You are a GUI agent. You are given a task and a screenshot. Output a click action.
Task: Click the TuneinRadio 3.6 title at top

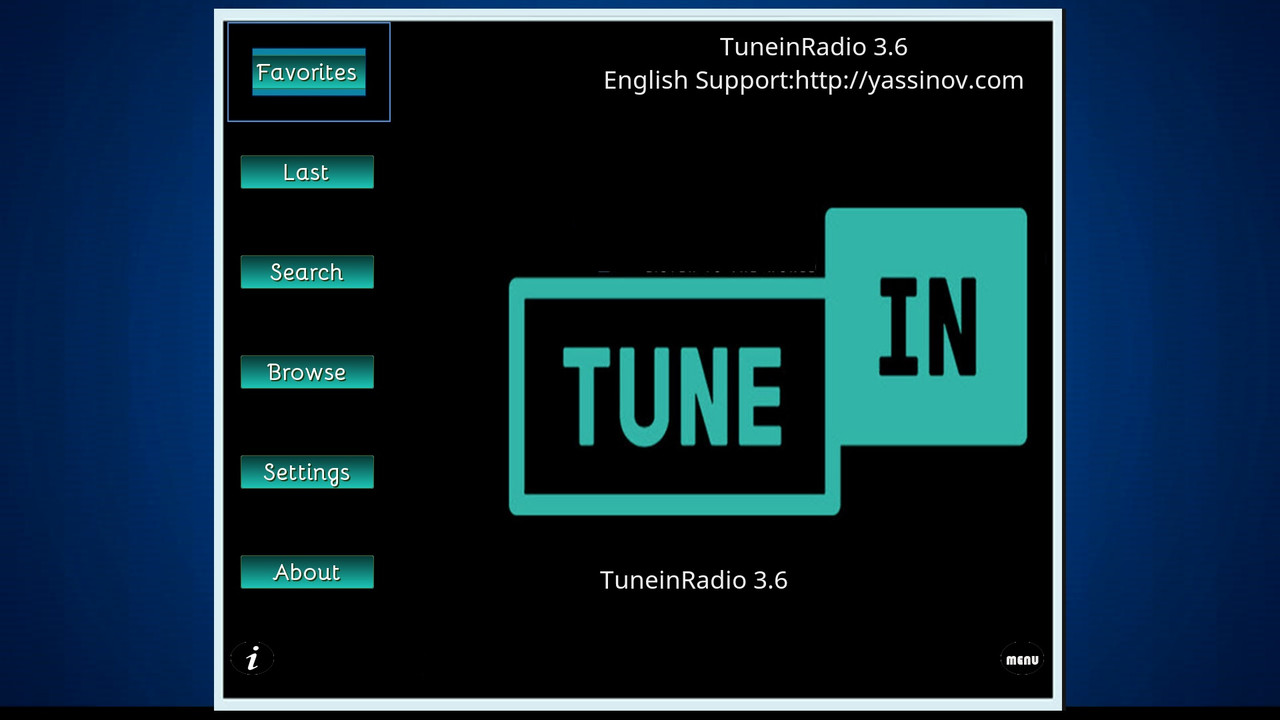point(813,46)
